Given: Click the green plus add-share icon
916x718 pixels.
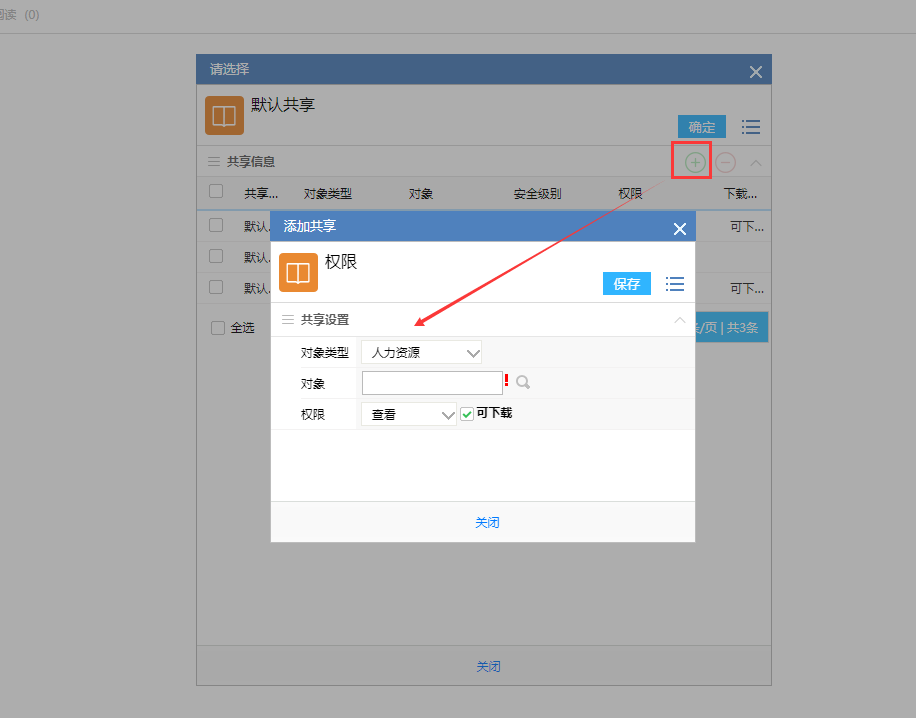Looking at the screenshot, I should pos(695,162).
